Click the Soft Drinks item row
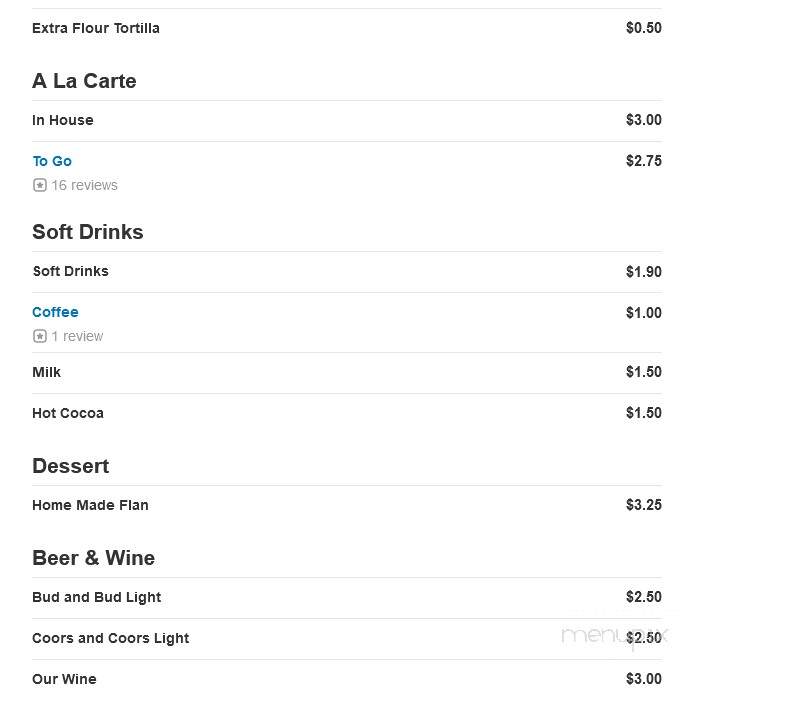794x718 pixels. point(347,271)
